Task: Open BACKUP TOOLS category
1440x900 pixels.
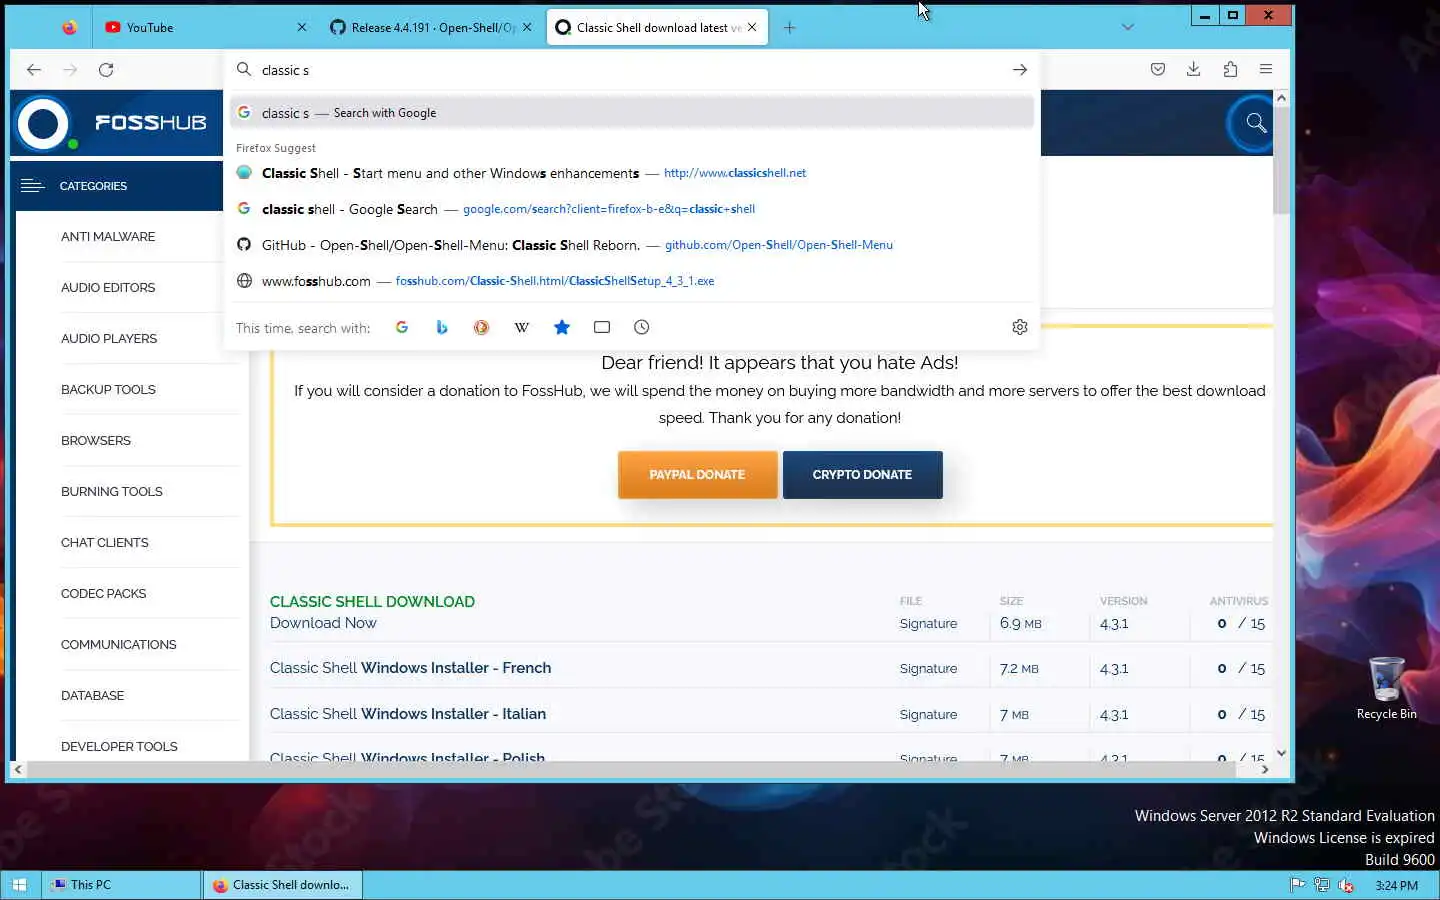Action: pos(108,390)
